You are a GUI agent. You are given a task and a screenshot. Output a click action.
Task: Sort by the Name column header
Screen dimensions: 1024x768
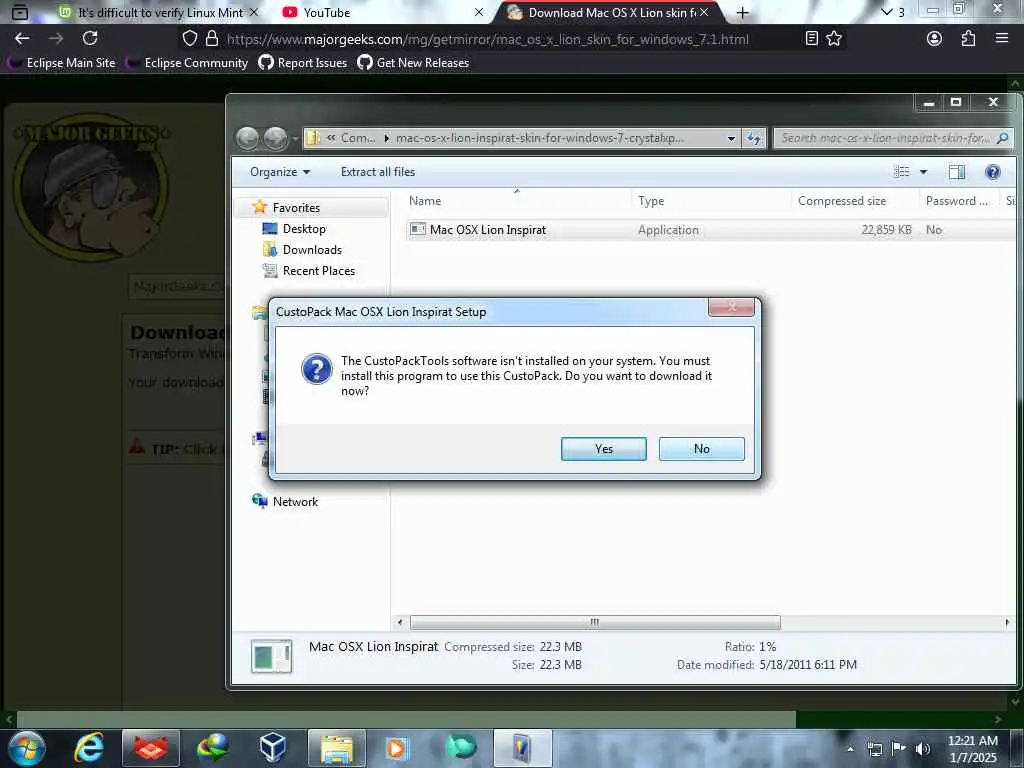point(425,201)
